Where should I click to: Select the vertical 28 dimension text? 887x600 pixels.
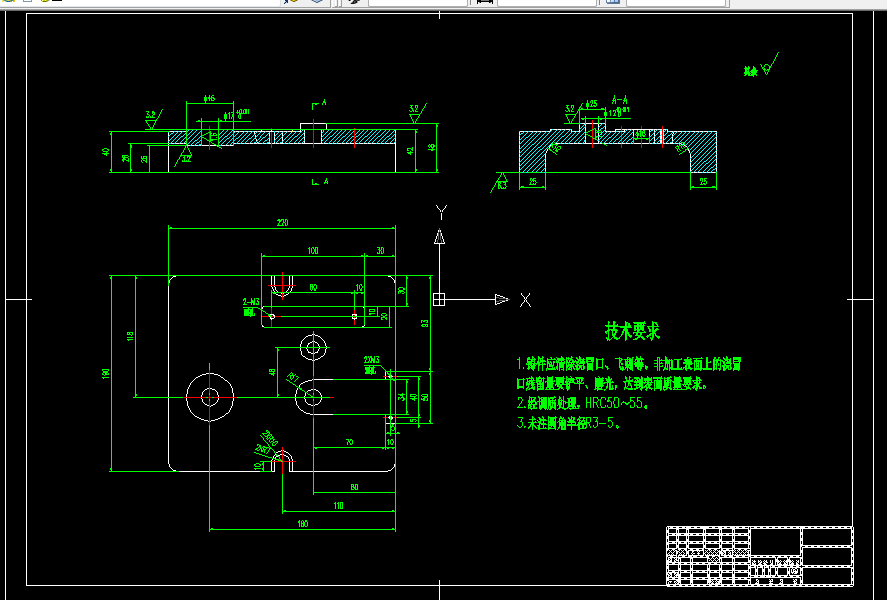[x=126, y=158]
